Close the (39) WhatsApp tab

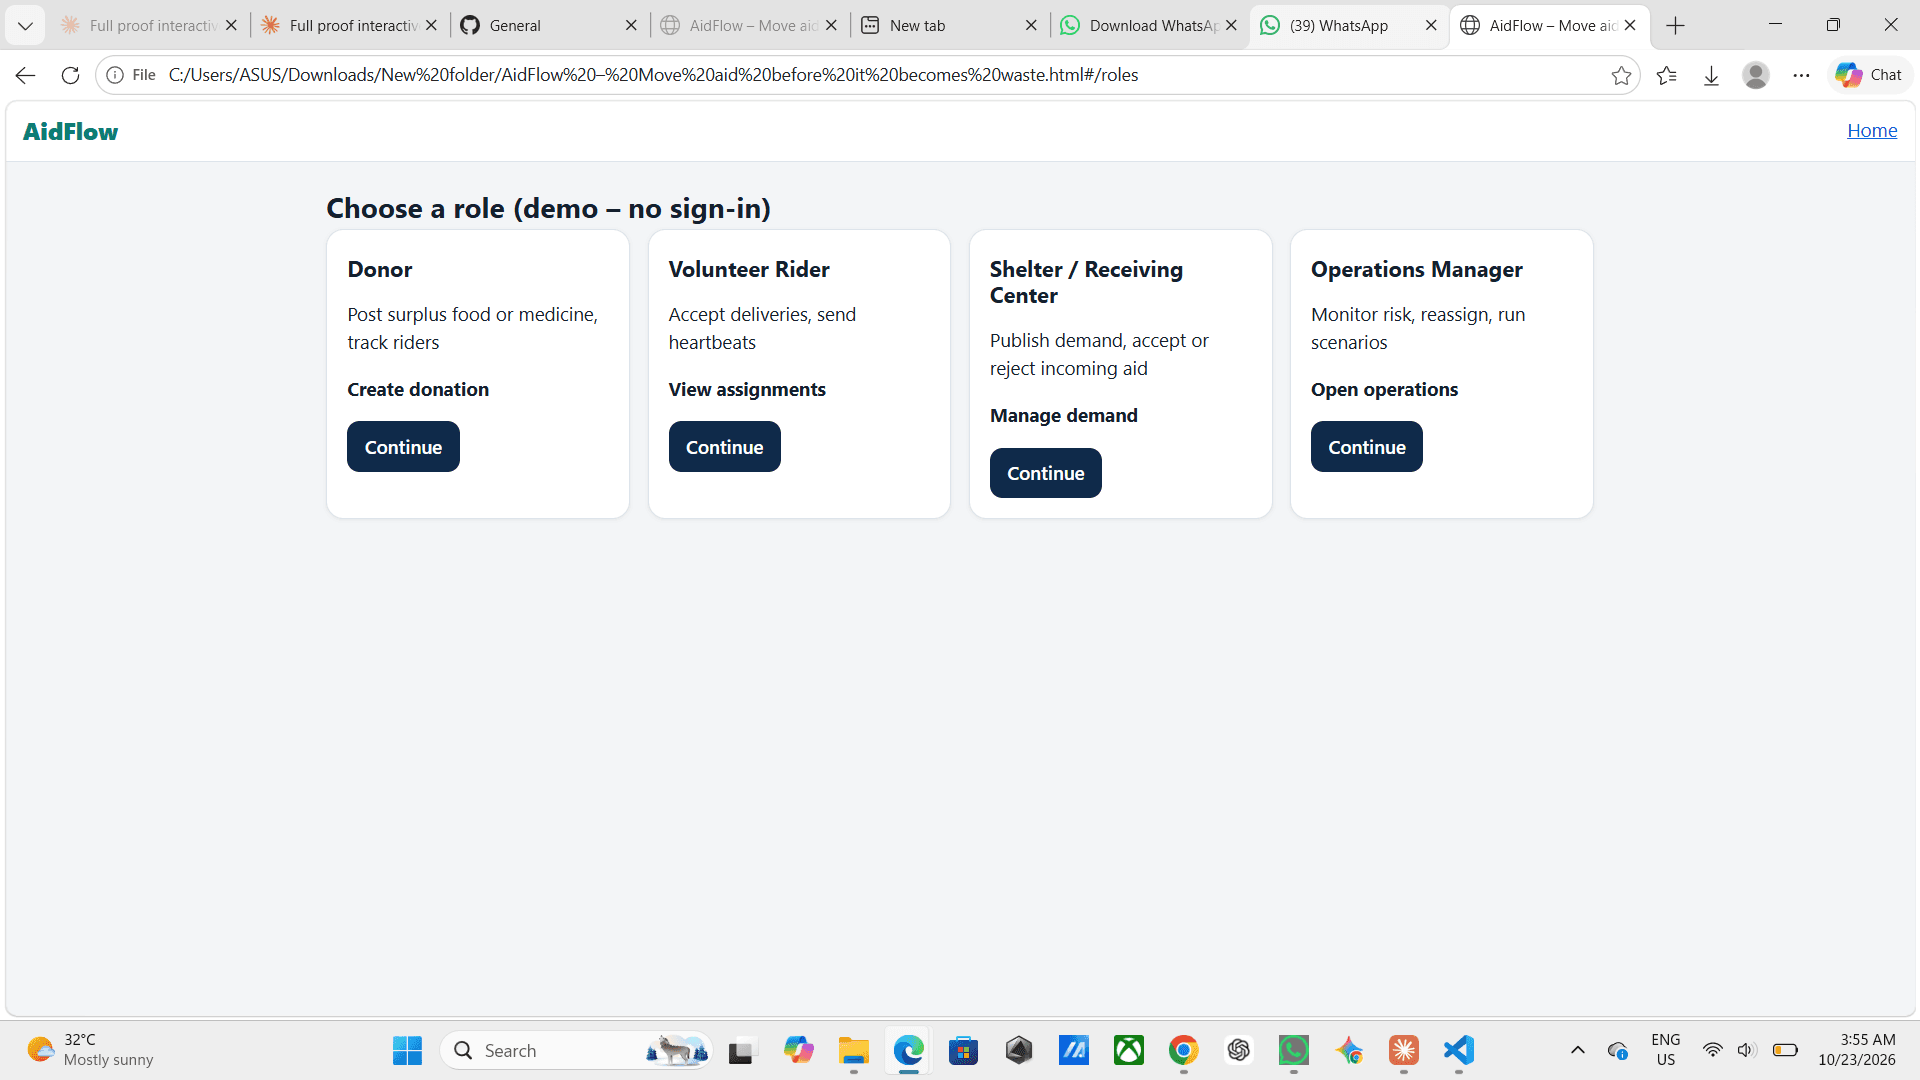pos(1431,25)
